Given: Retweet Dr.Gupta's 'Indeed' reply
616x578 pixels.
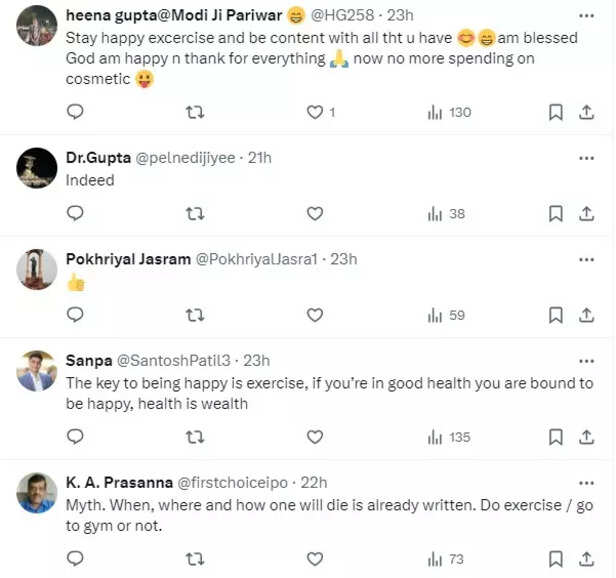Looking at the screenshot, I should tap(196, 213).
